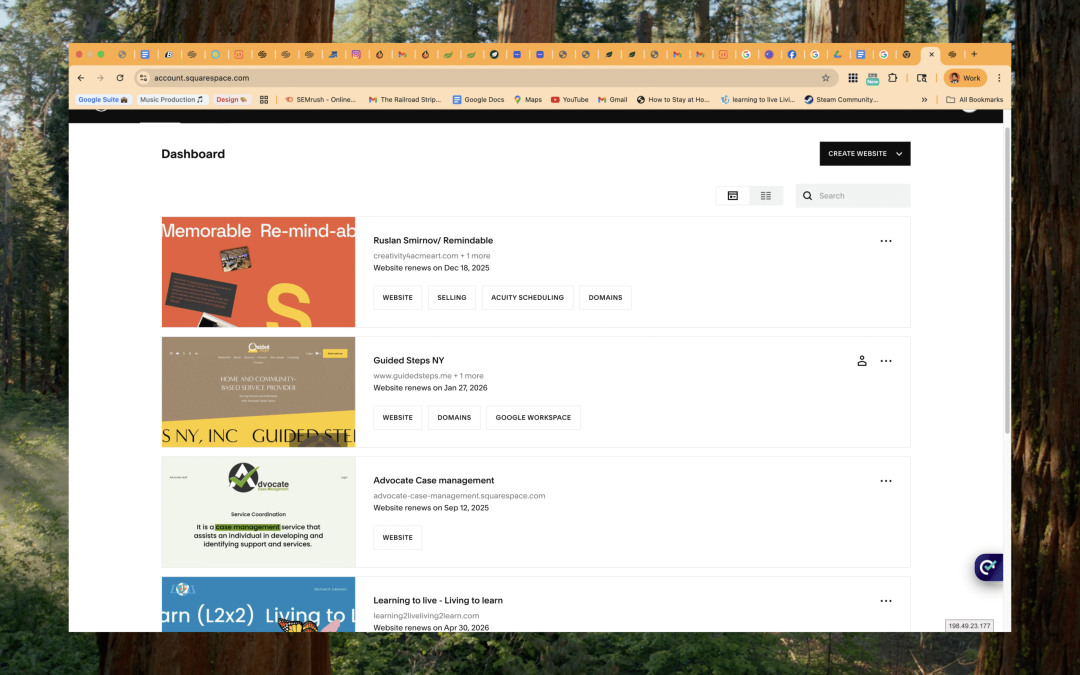
Task: Open contributor settings on Guided Steps NY card
Action: pyautogui.click(x=862, y=361)
